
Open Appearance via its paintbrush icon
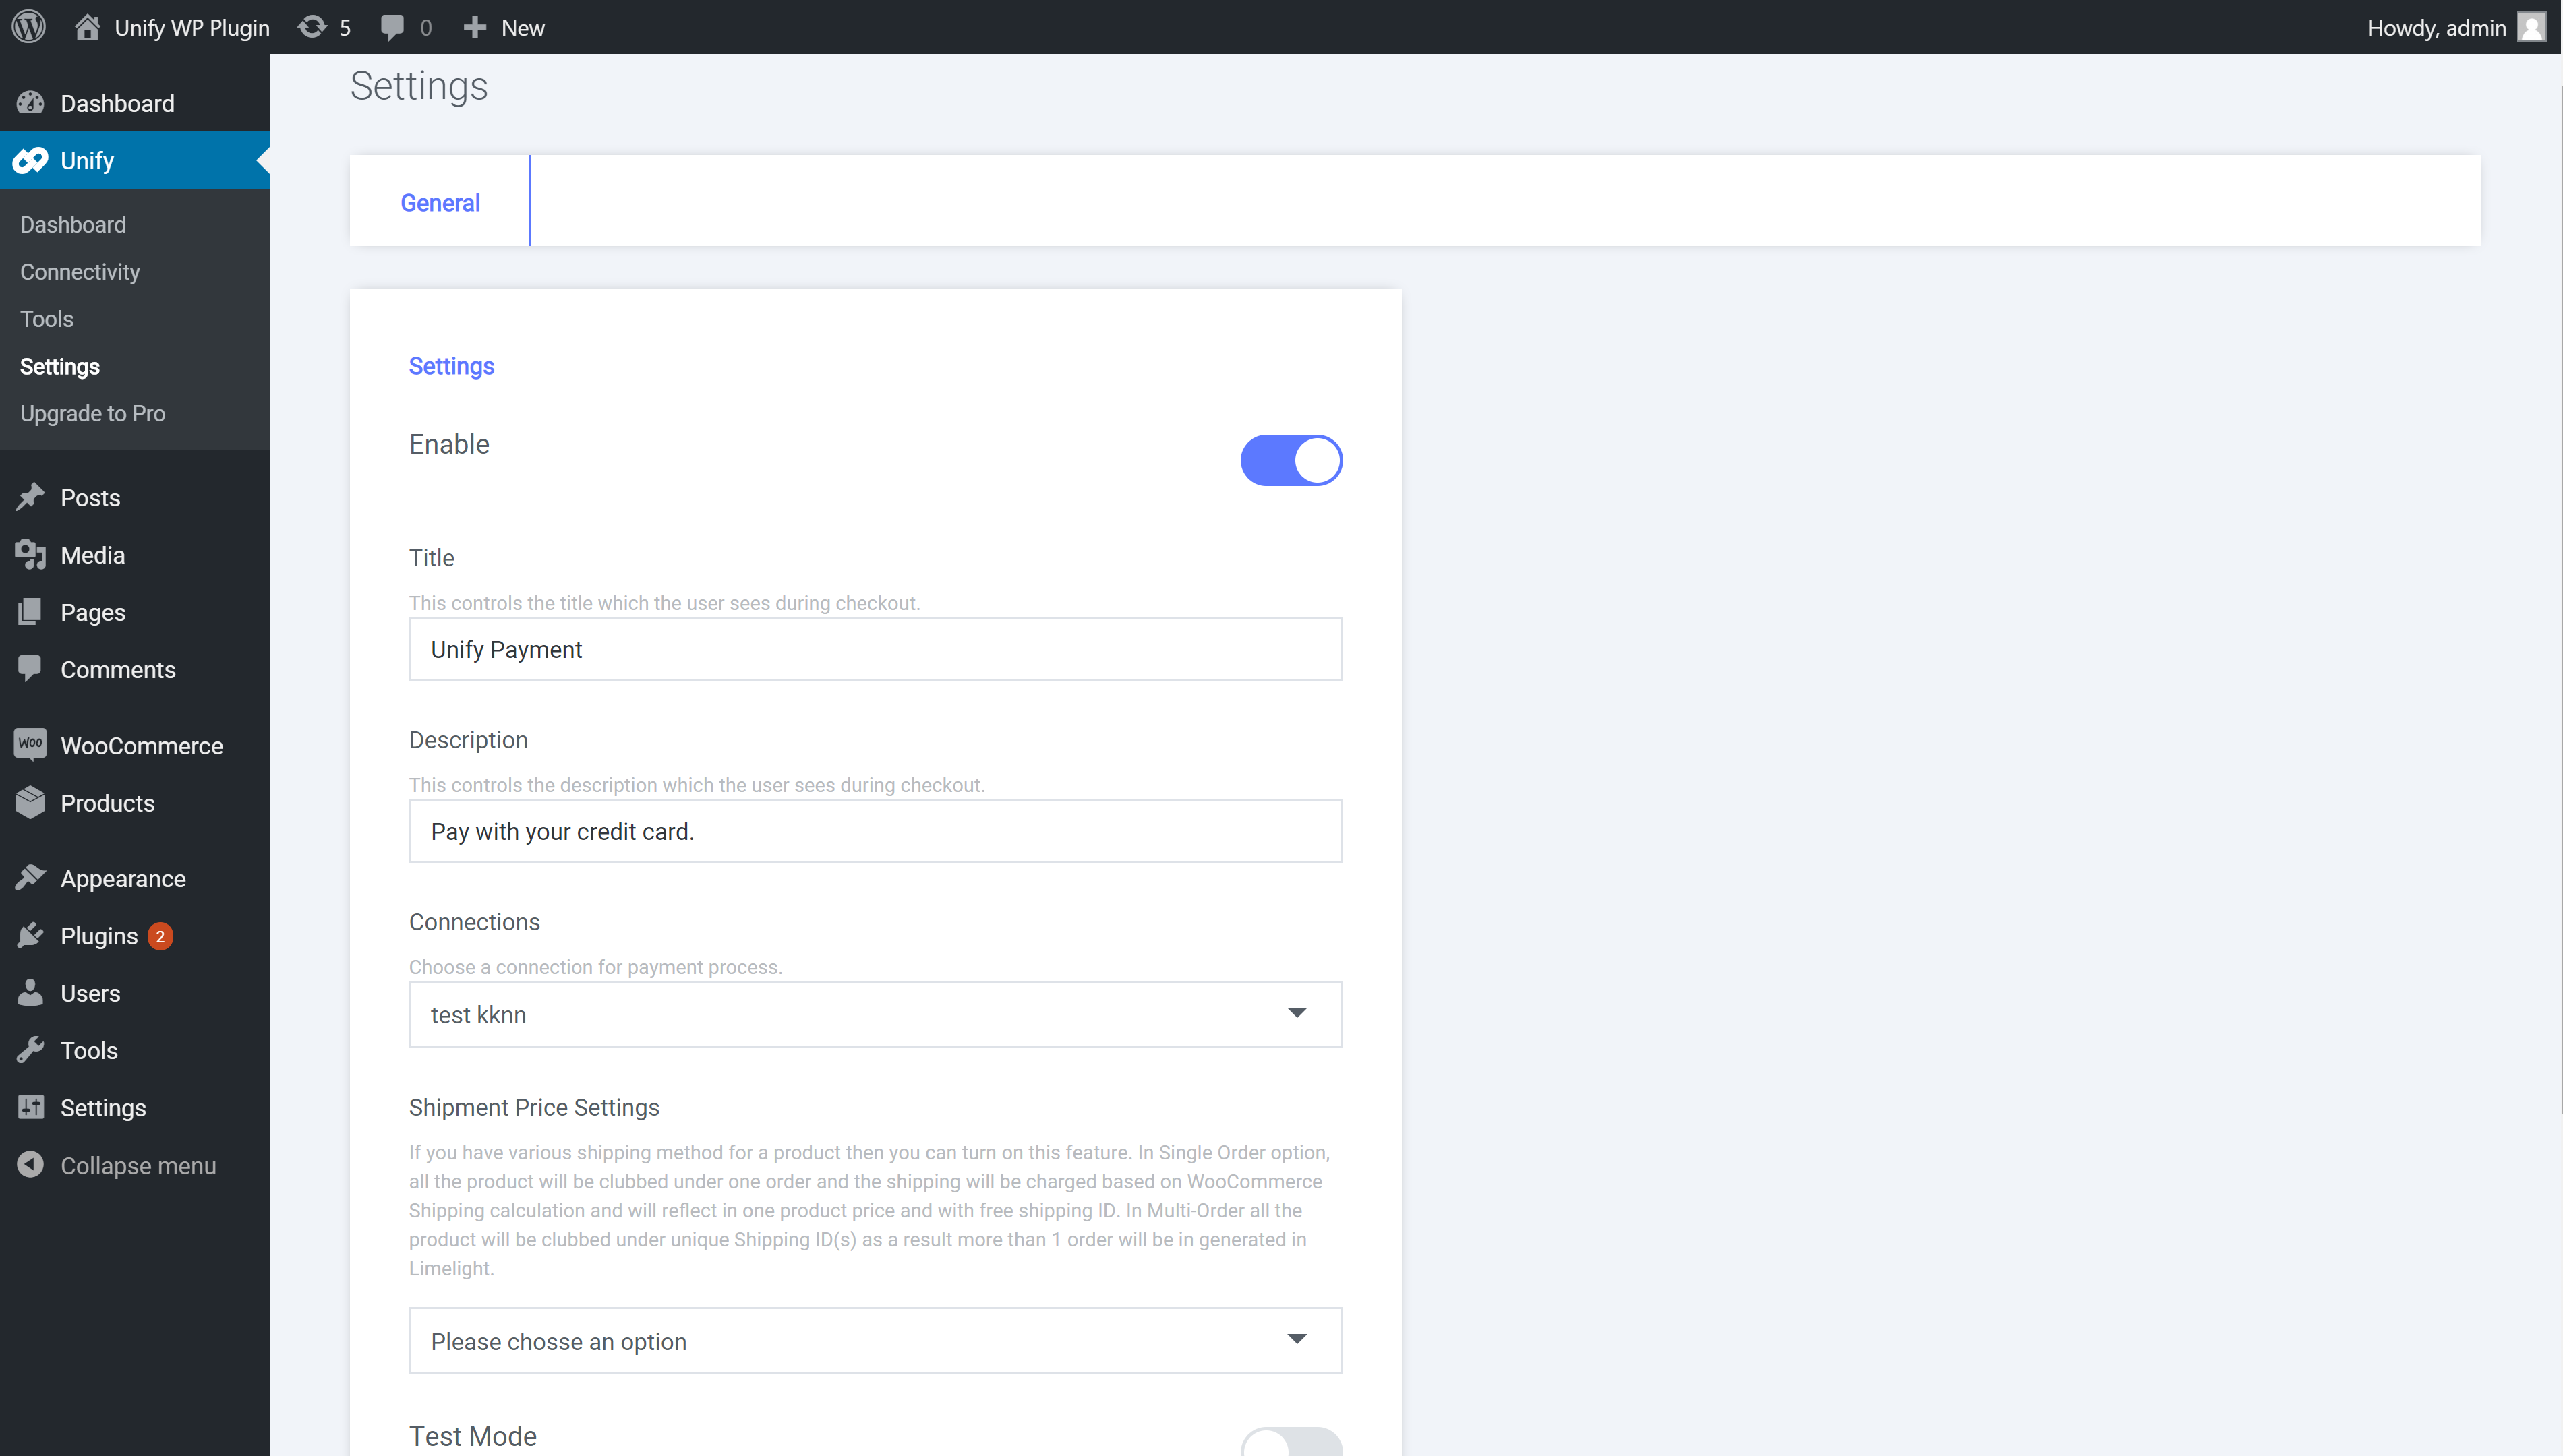pos(30,878)
